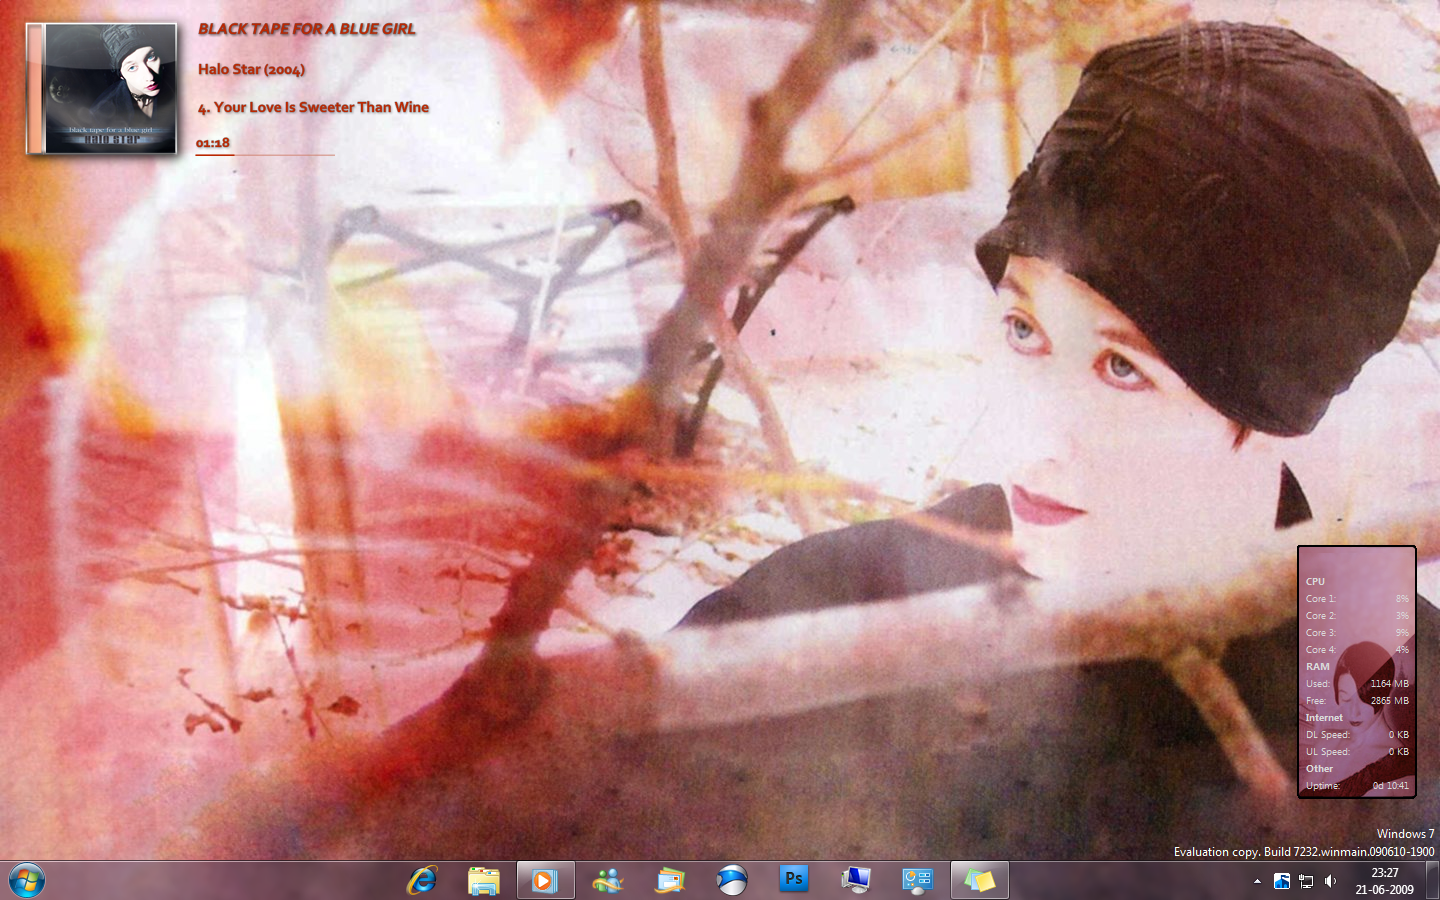Click the "CPU" heading in the system monitor
The height and width of the screenshot is (900, 1440).
[1315, 581]
